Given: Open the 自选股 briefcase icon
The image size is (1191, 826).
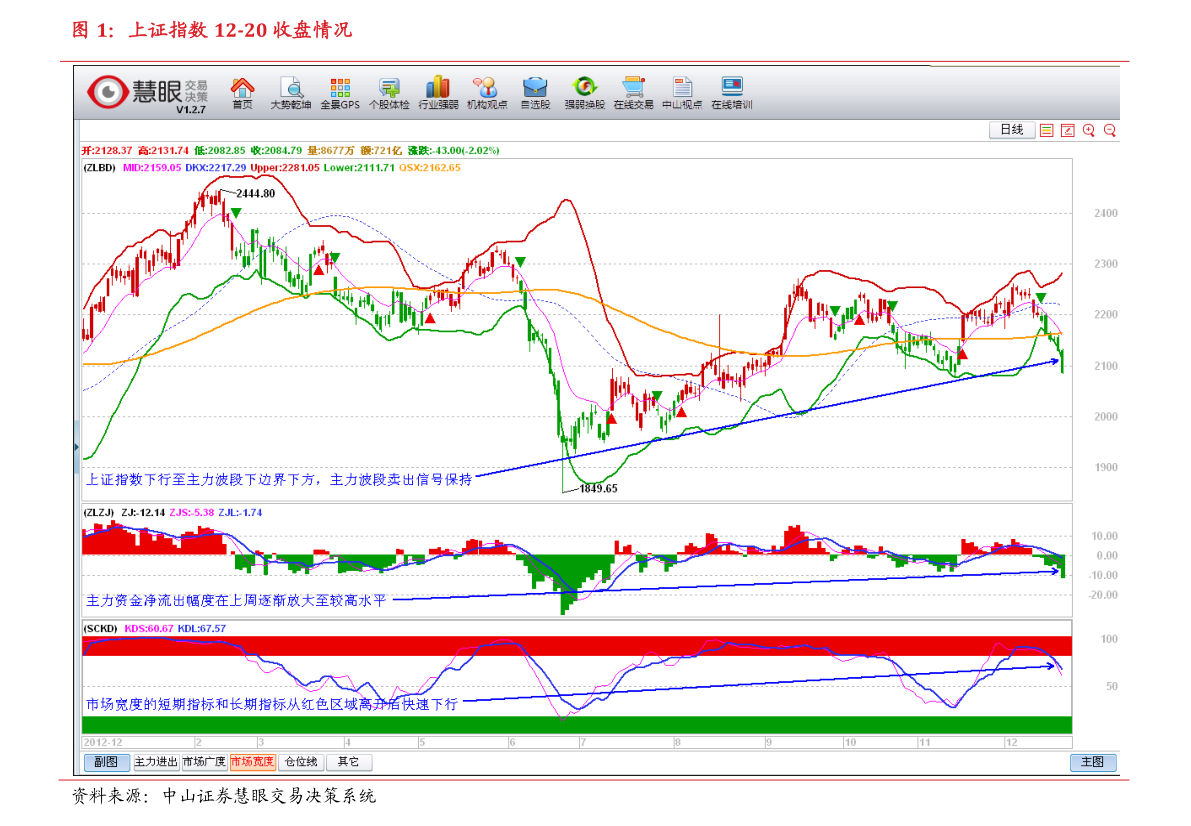Looking at the screenshot, I should point(535,92).
